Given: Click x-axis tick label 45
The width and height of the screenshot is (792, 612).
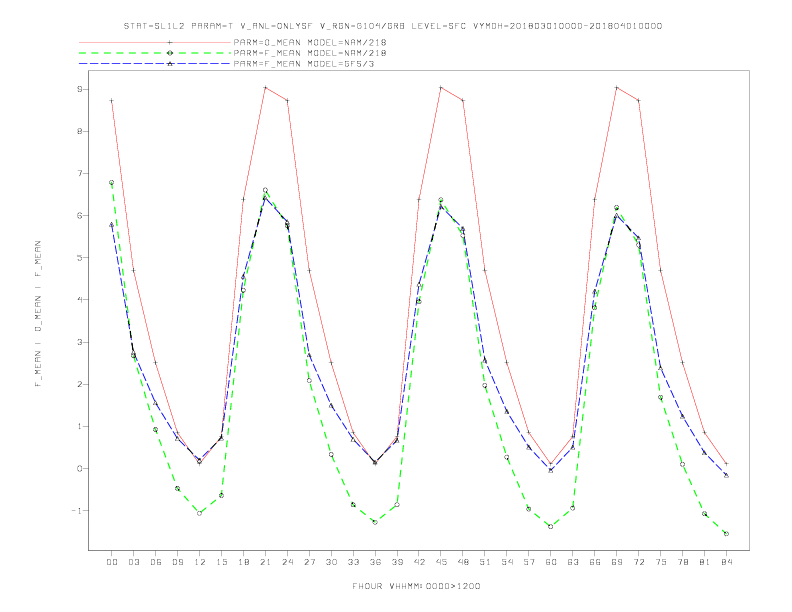Looking at the screenshot, I should 441,562.
